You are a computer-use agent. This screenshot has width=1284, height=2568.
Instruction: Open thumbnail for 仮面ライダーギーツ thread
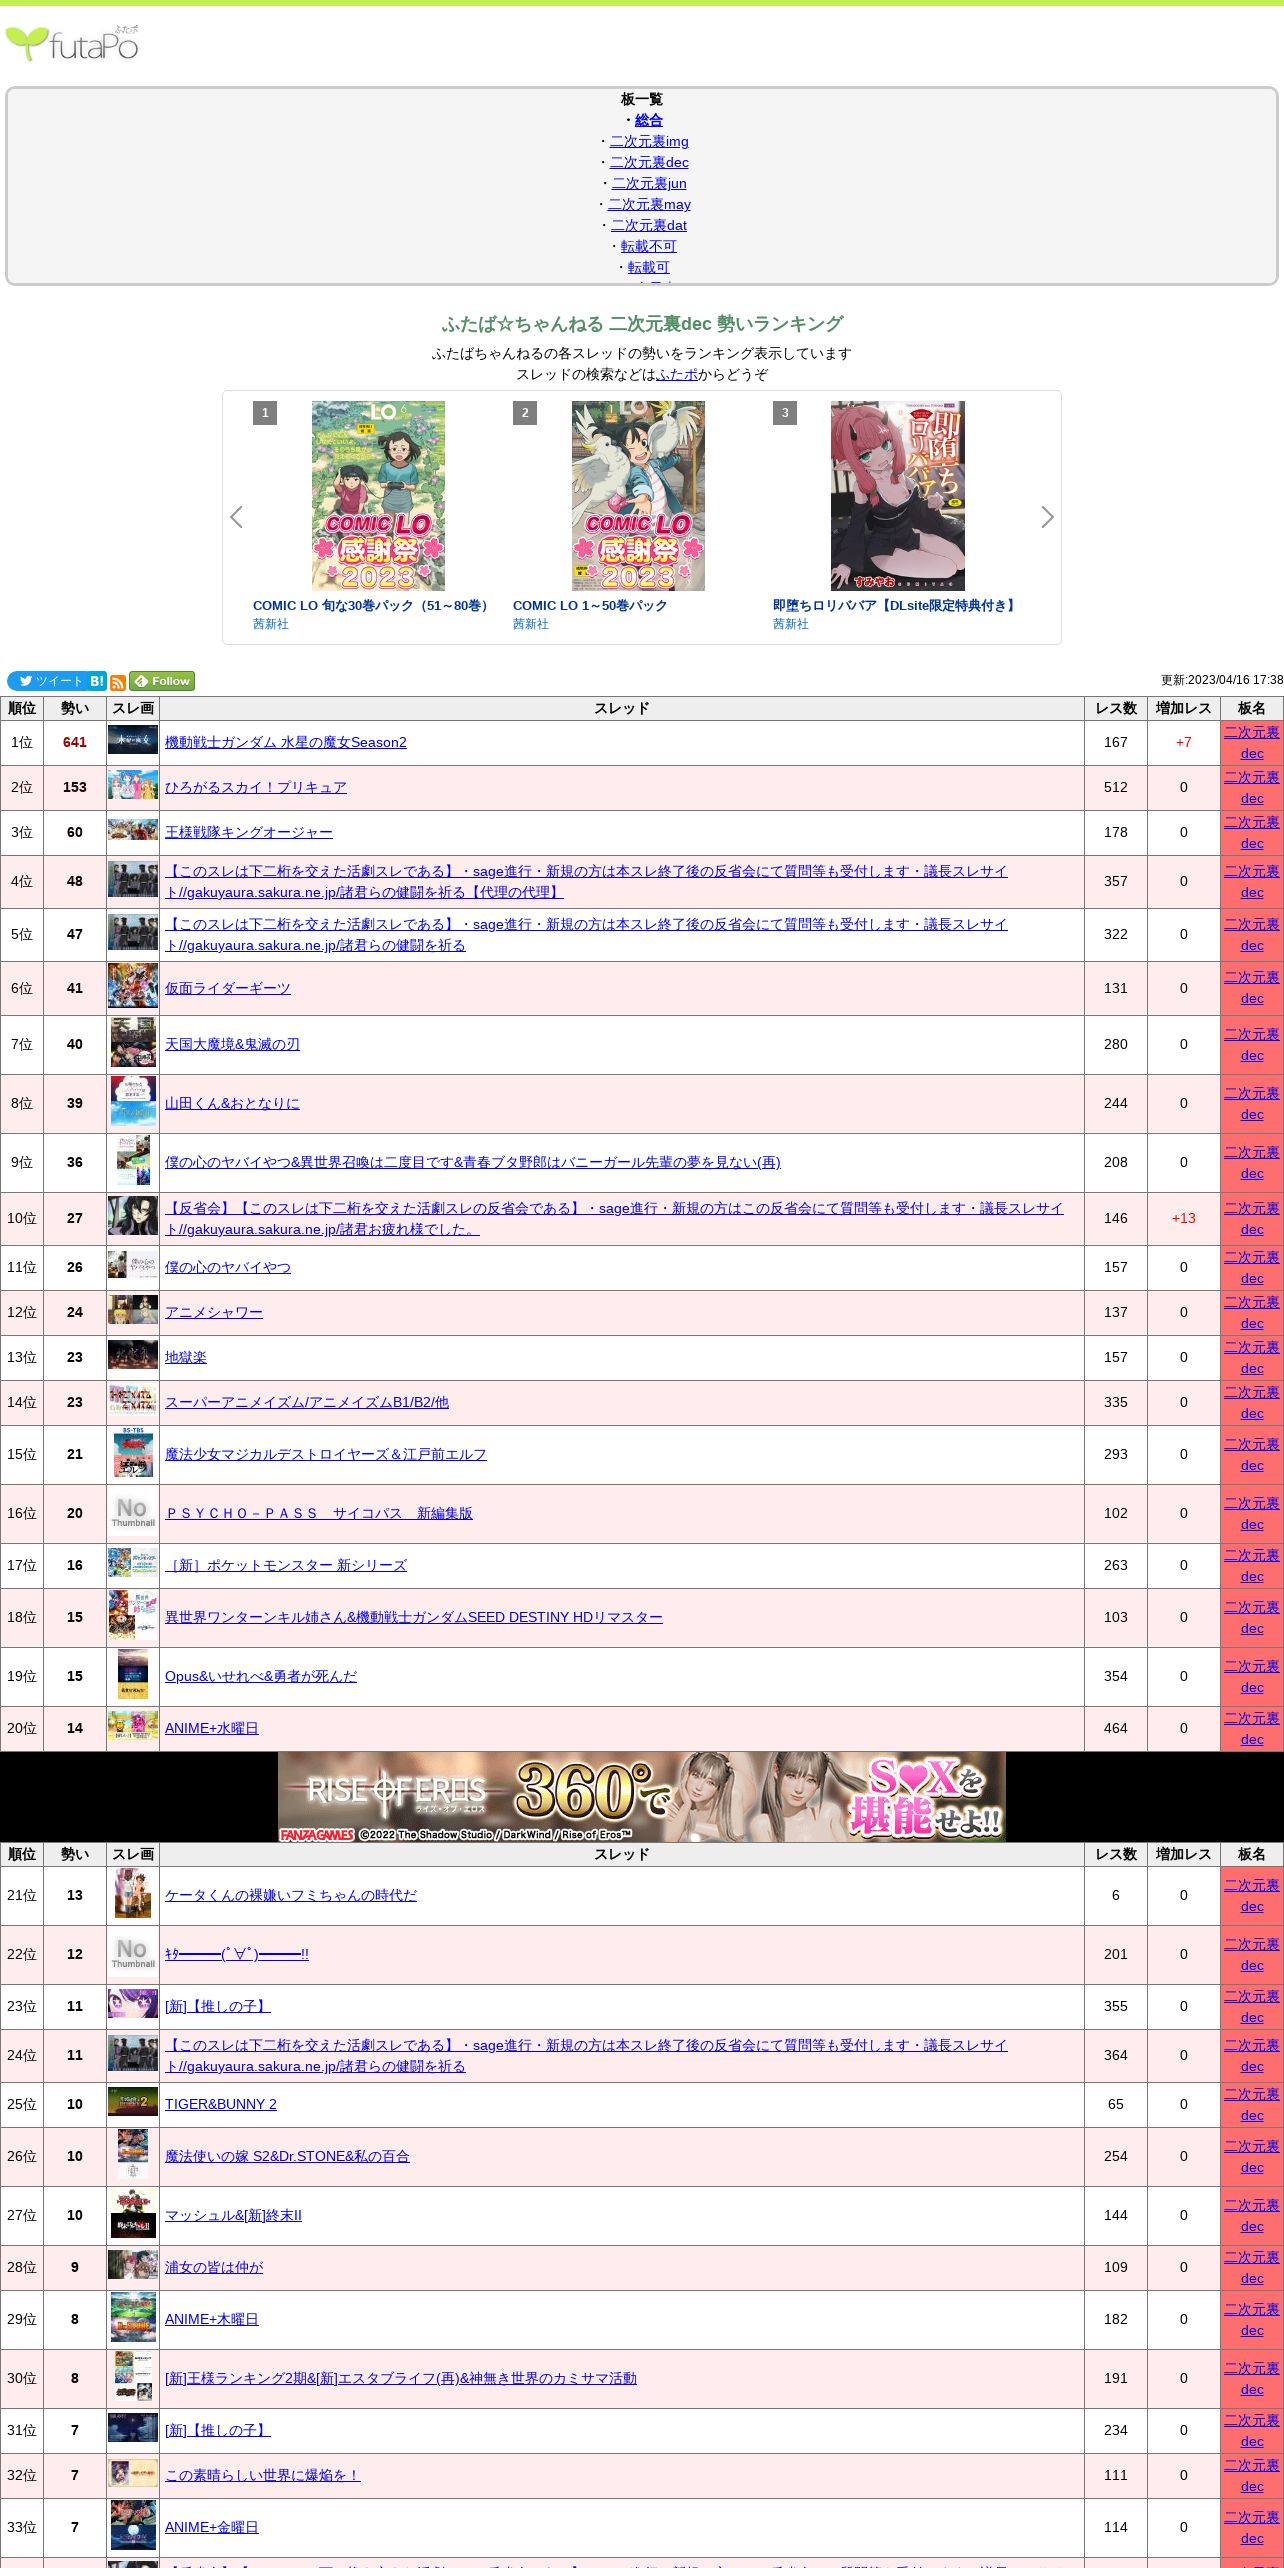click(x=133, y=988)
